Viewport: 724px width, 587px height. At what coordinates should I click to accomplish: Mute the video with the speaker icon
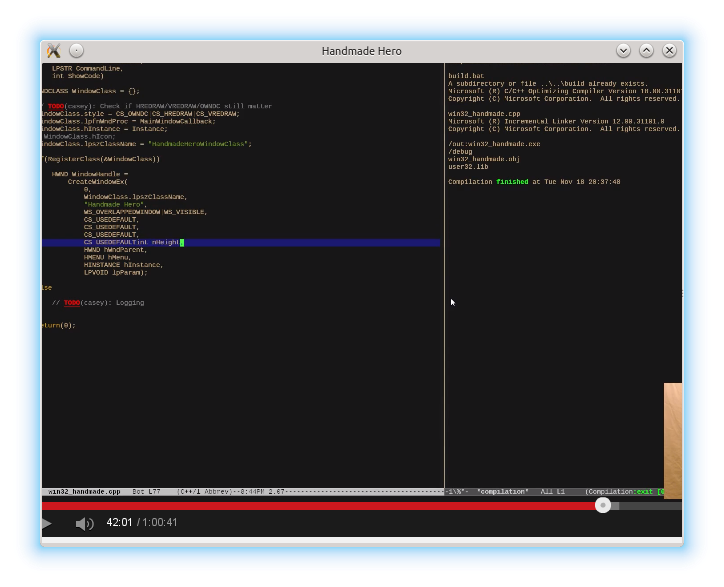85,523
